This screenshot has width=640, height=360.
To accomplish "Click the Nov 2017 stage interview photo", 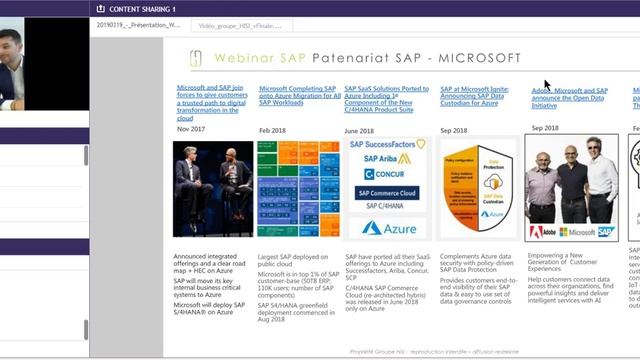I will (x=213, y=189).
